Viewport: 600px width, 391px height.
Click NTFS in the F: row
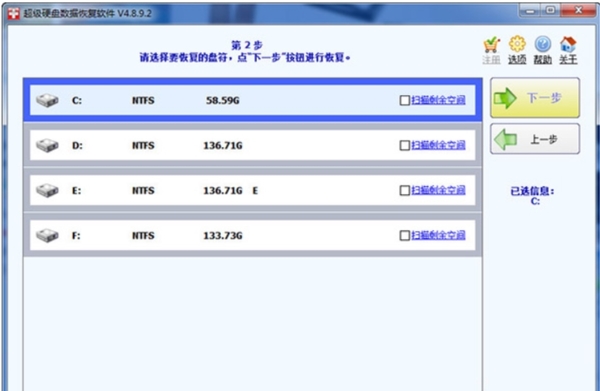tap(143, 236)
